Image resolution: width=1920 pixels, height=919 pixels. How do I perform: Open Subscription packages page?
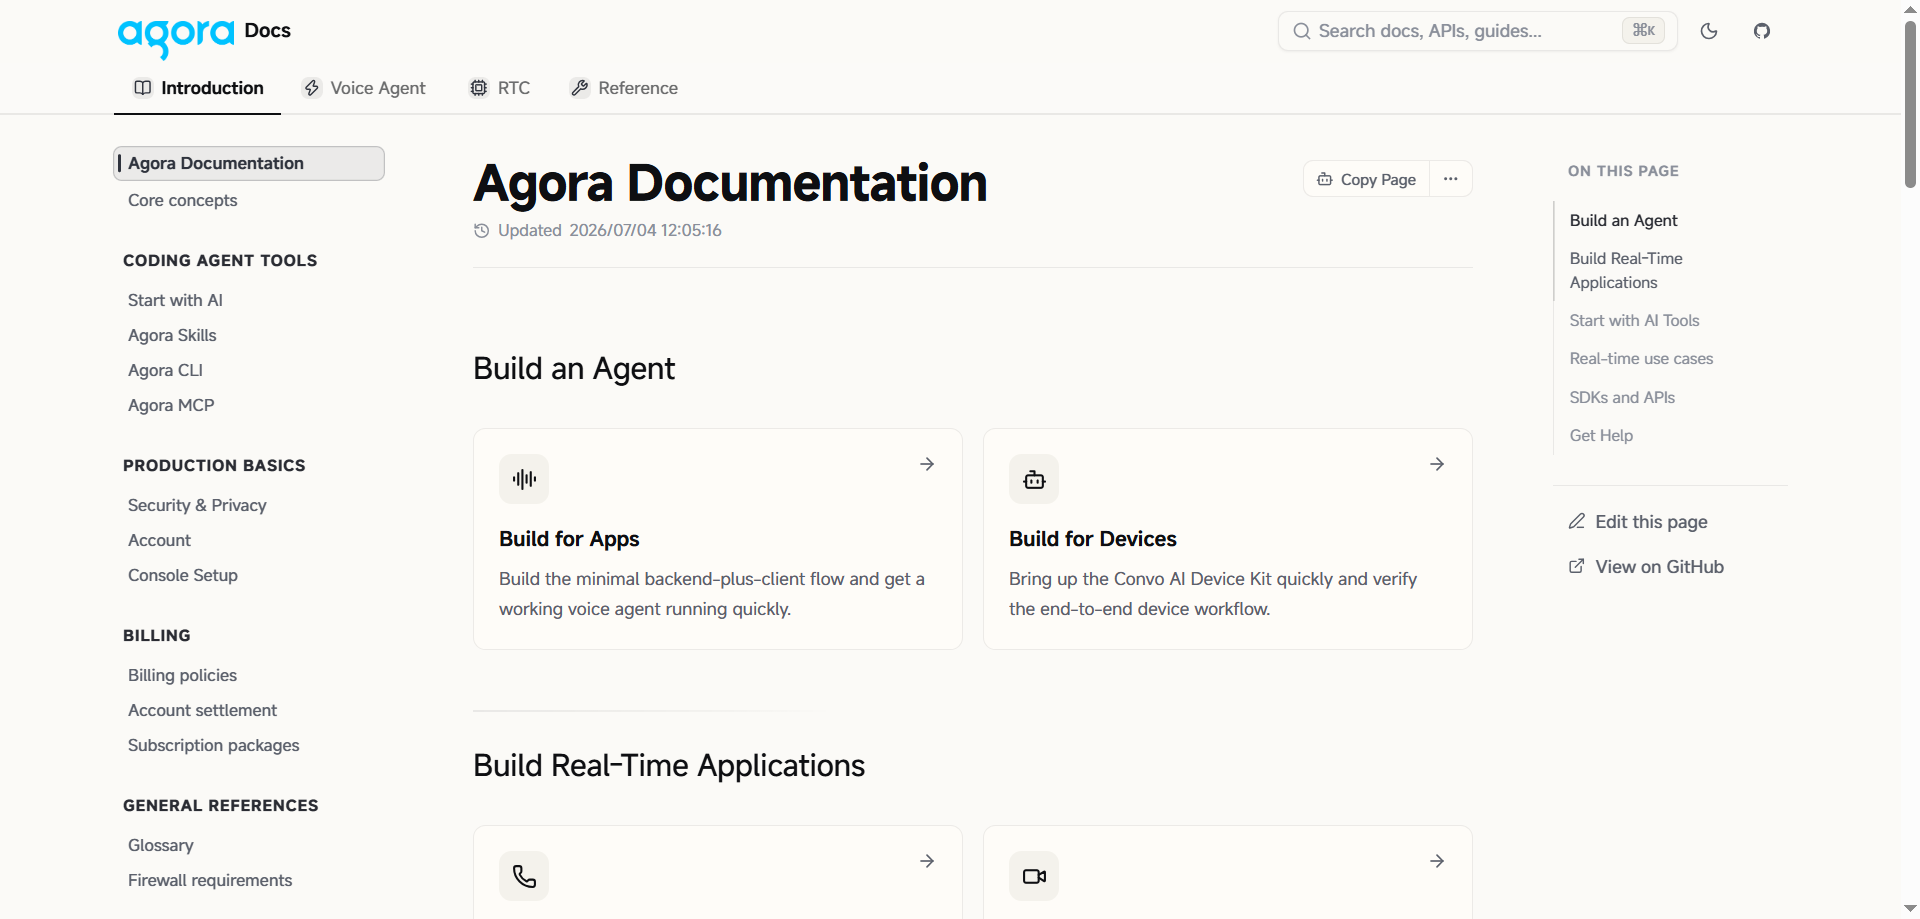pos(213,745)
